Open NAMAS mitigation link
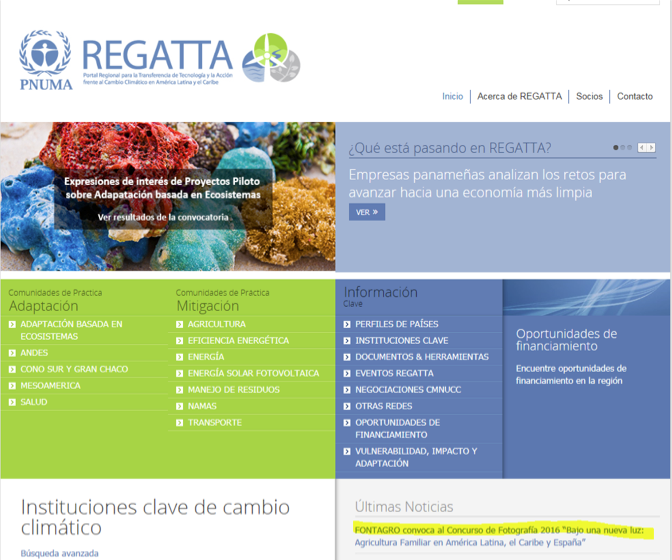The image size is (672, 560). click(x=202, y=406)
